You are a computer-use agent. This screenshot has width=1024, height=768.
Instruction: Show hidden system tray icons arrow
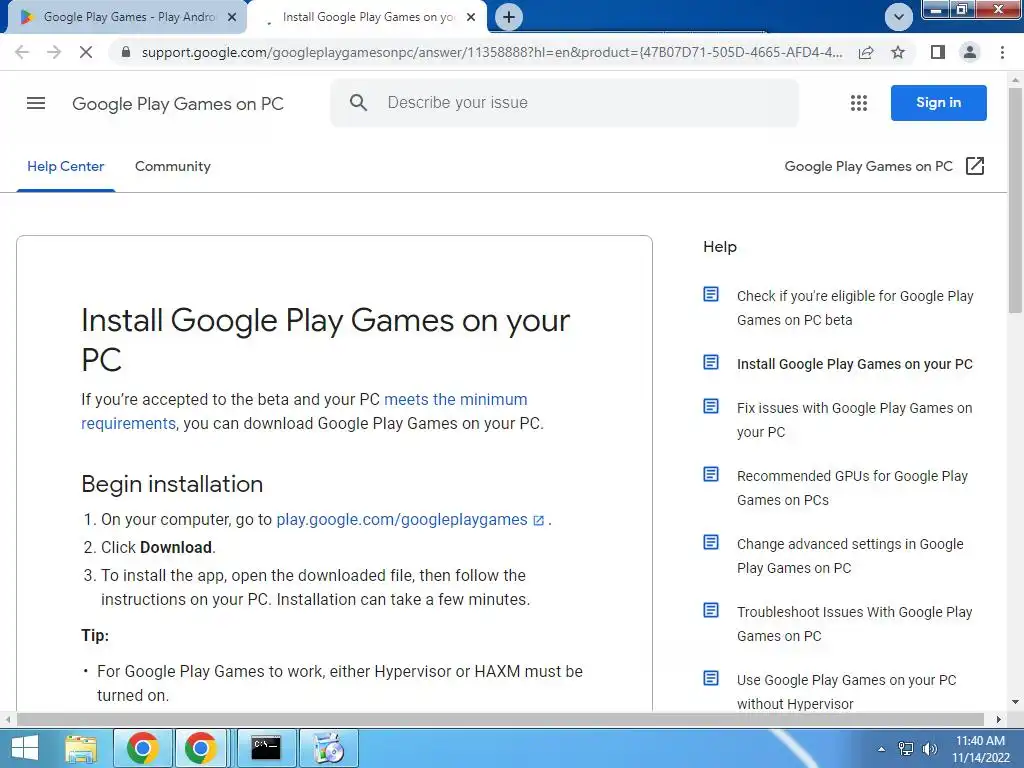coord(881,749)
